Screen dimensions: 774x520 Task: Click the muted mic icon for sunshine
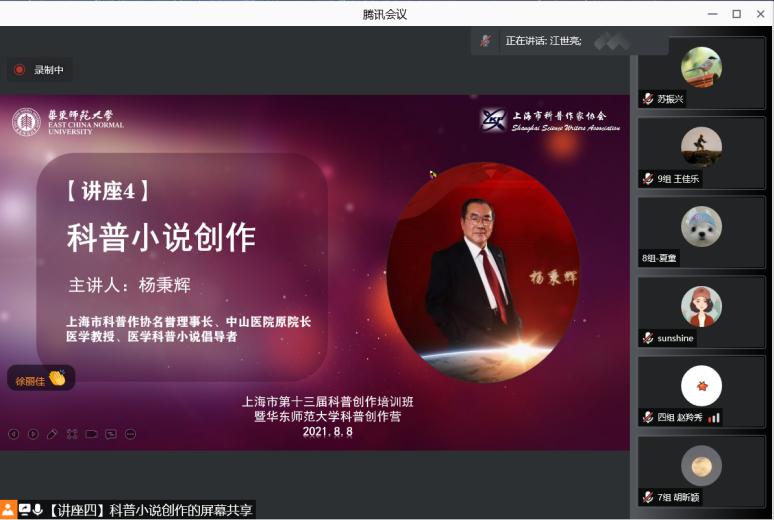(648, 338)
